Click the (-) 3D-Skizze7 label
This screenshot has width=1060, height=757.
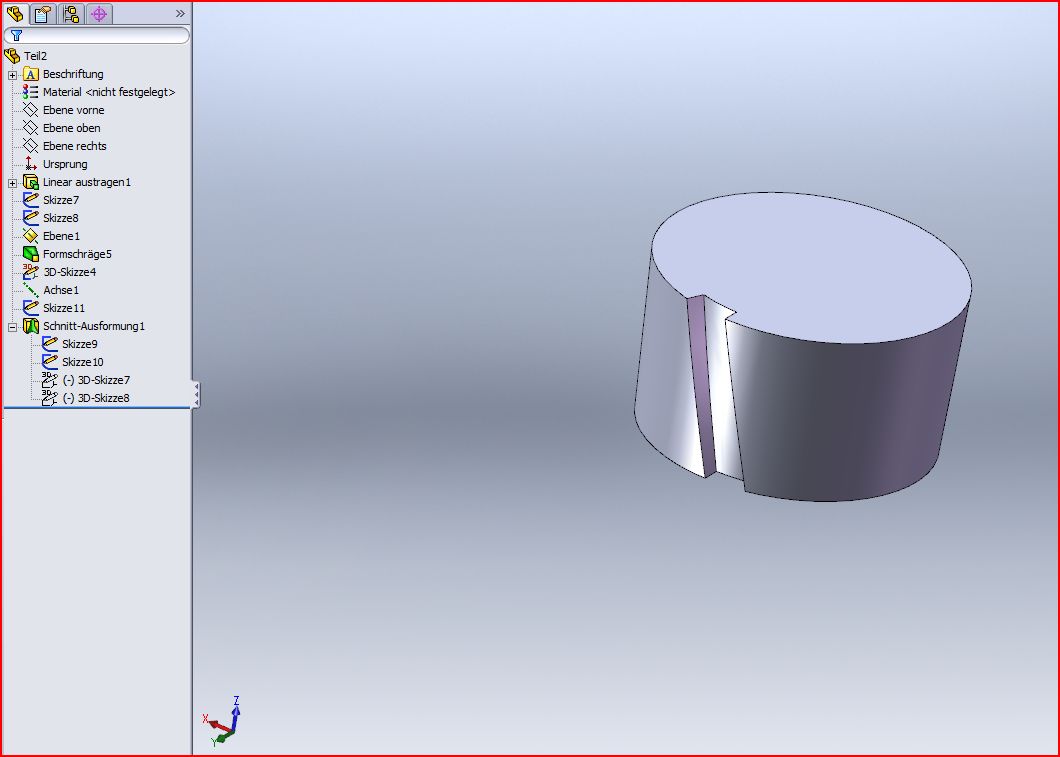[x=96, y=380]
